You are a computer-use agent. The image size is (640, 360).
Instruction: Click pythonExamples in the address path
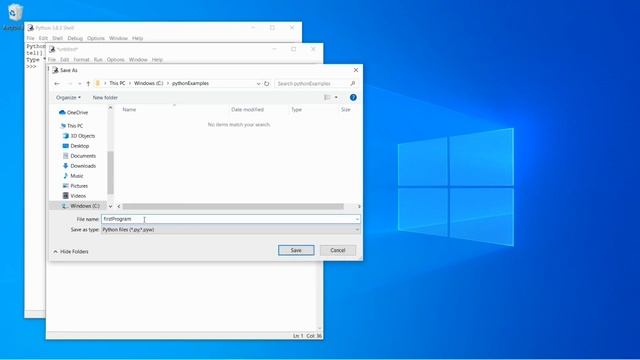coord(190,83)
